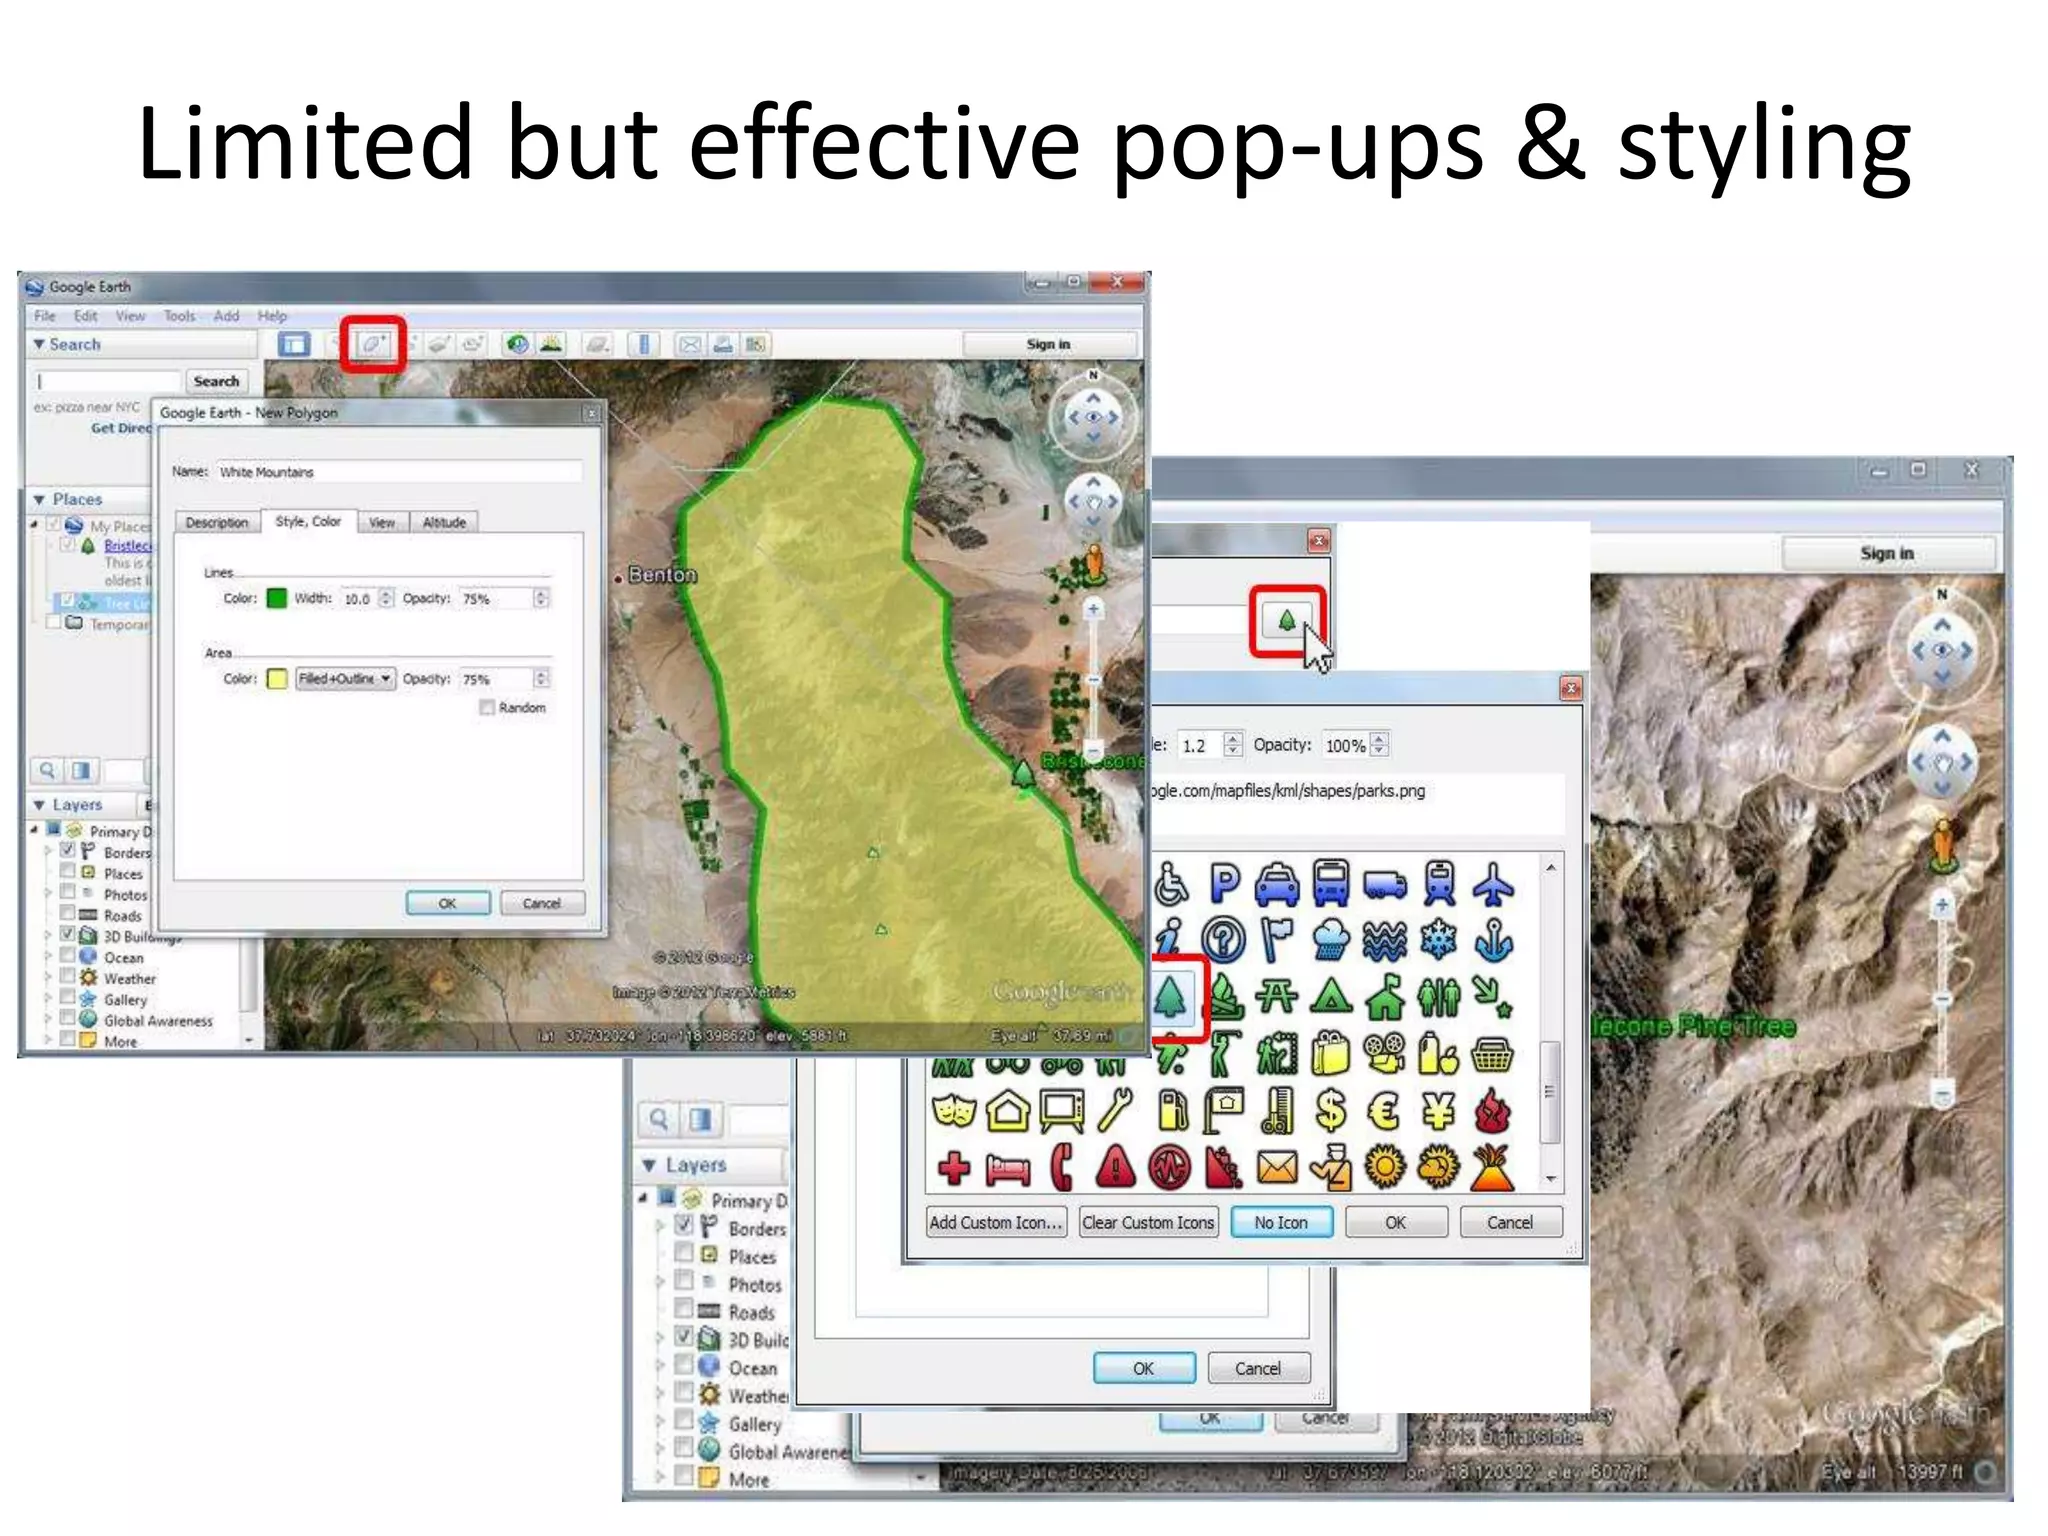This screenshot has height=1536, width=2048.
Task: Select the gas pump icon
Action: 1171,1110
